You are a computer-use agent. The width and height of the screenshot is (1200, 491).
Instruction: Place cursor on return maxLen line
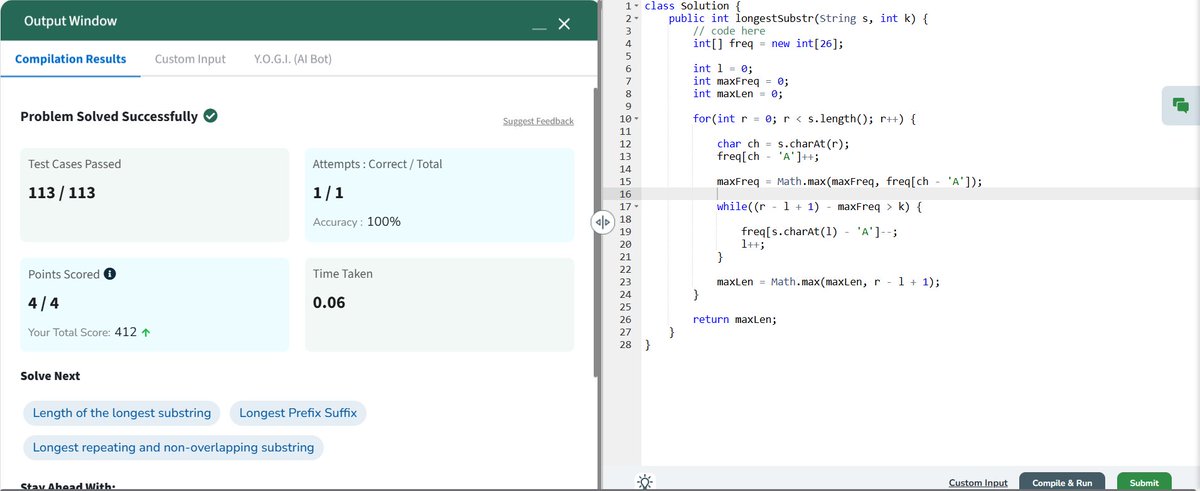[735, 320]
